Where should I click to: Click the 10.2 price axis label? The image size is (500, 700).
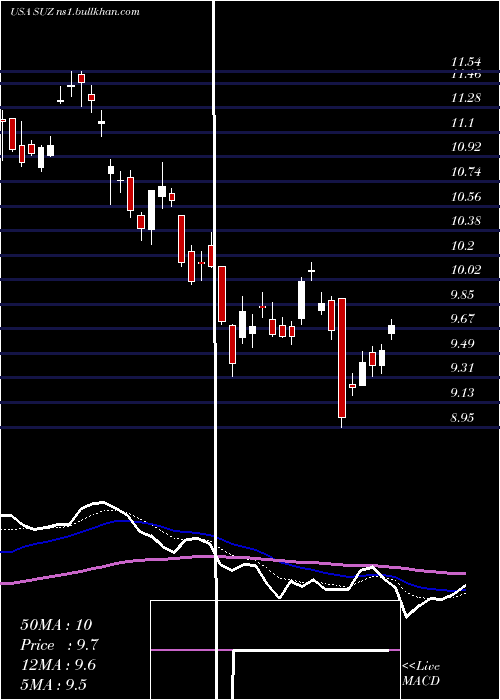click(x=462, y=246)
